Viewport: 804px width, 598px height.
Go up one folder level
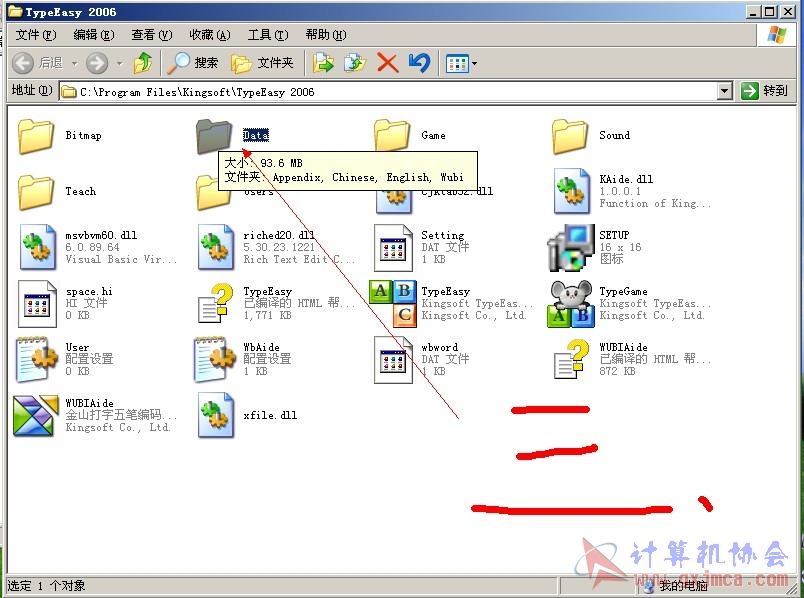point(143,63)
